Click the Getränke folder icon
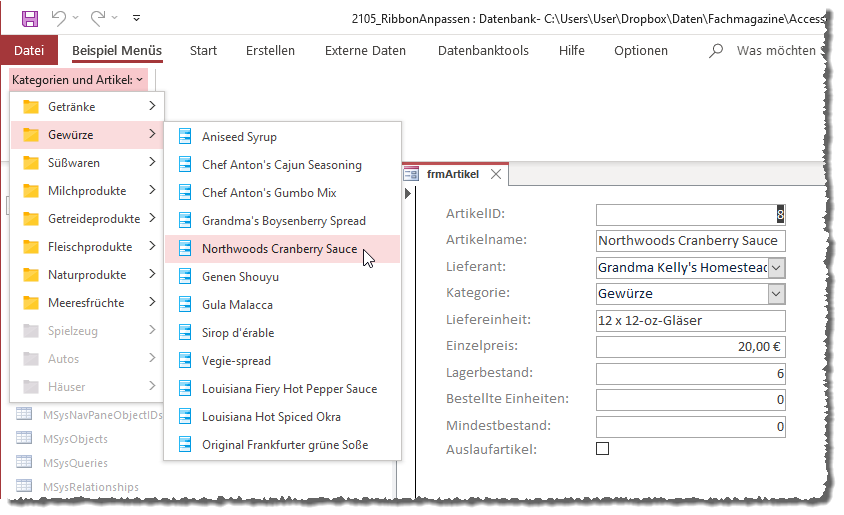 coord(31,107)
